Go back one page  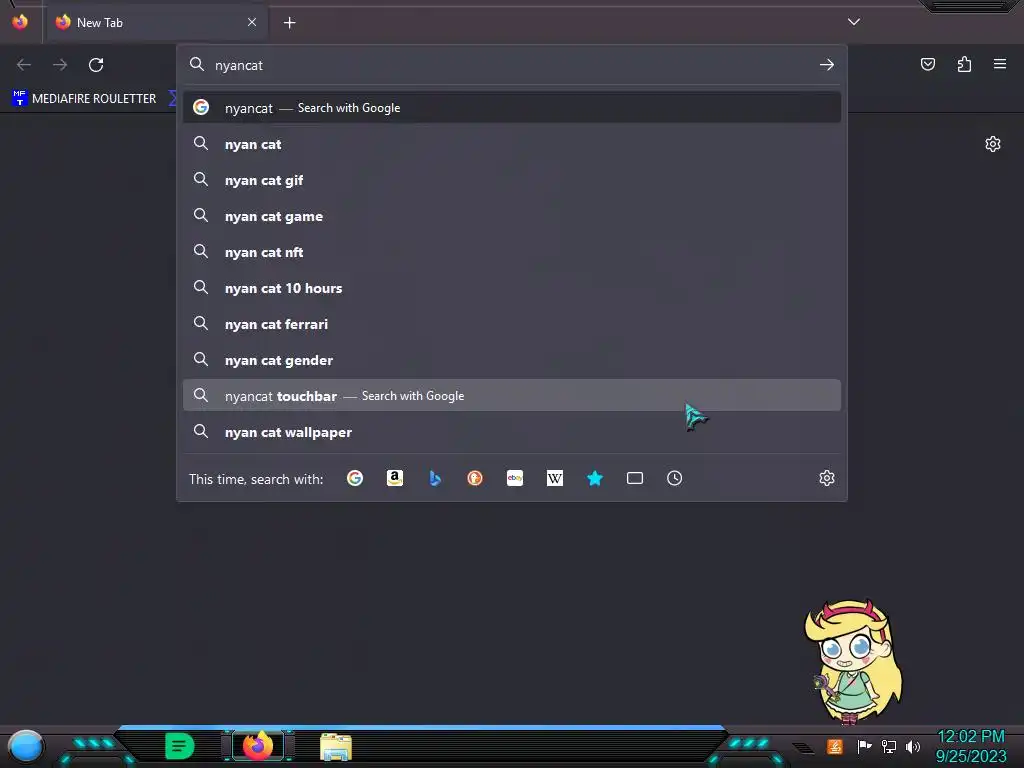click(24, 65)
